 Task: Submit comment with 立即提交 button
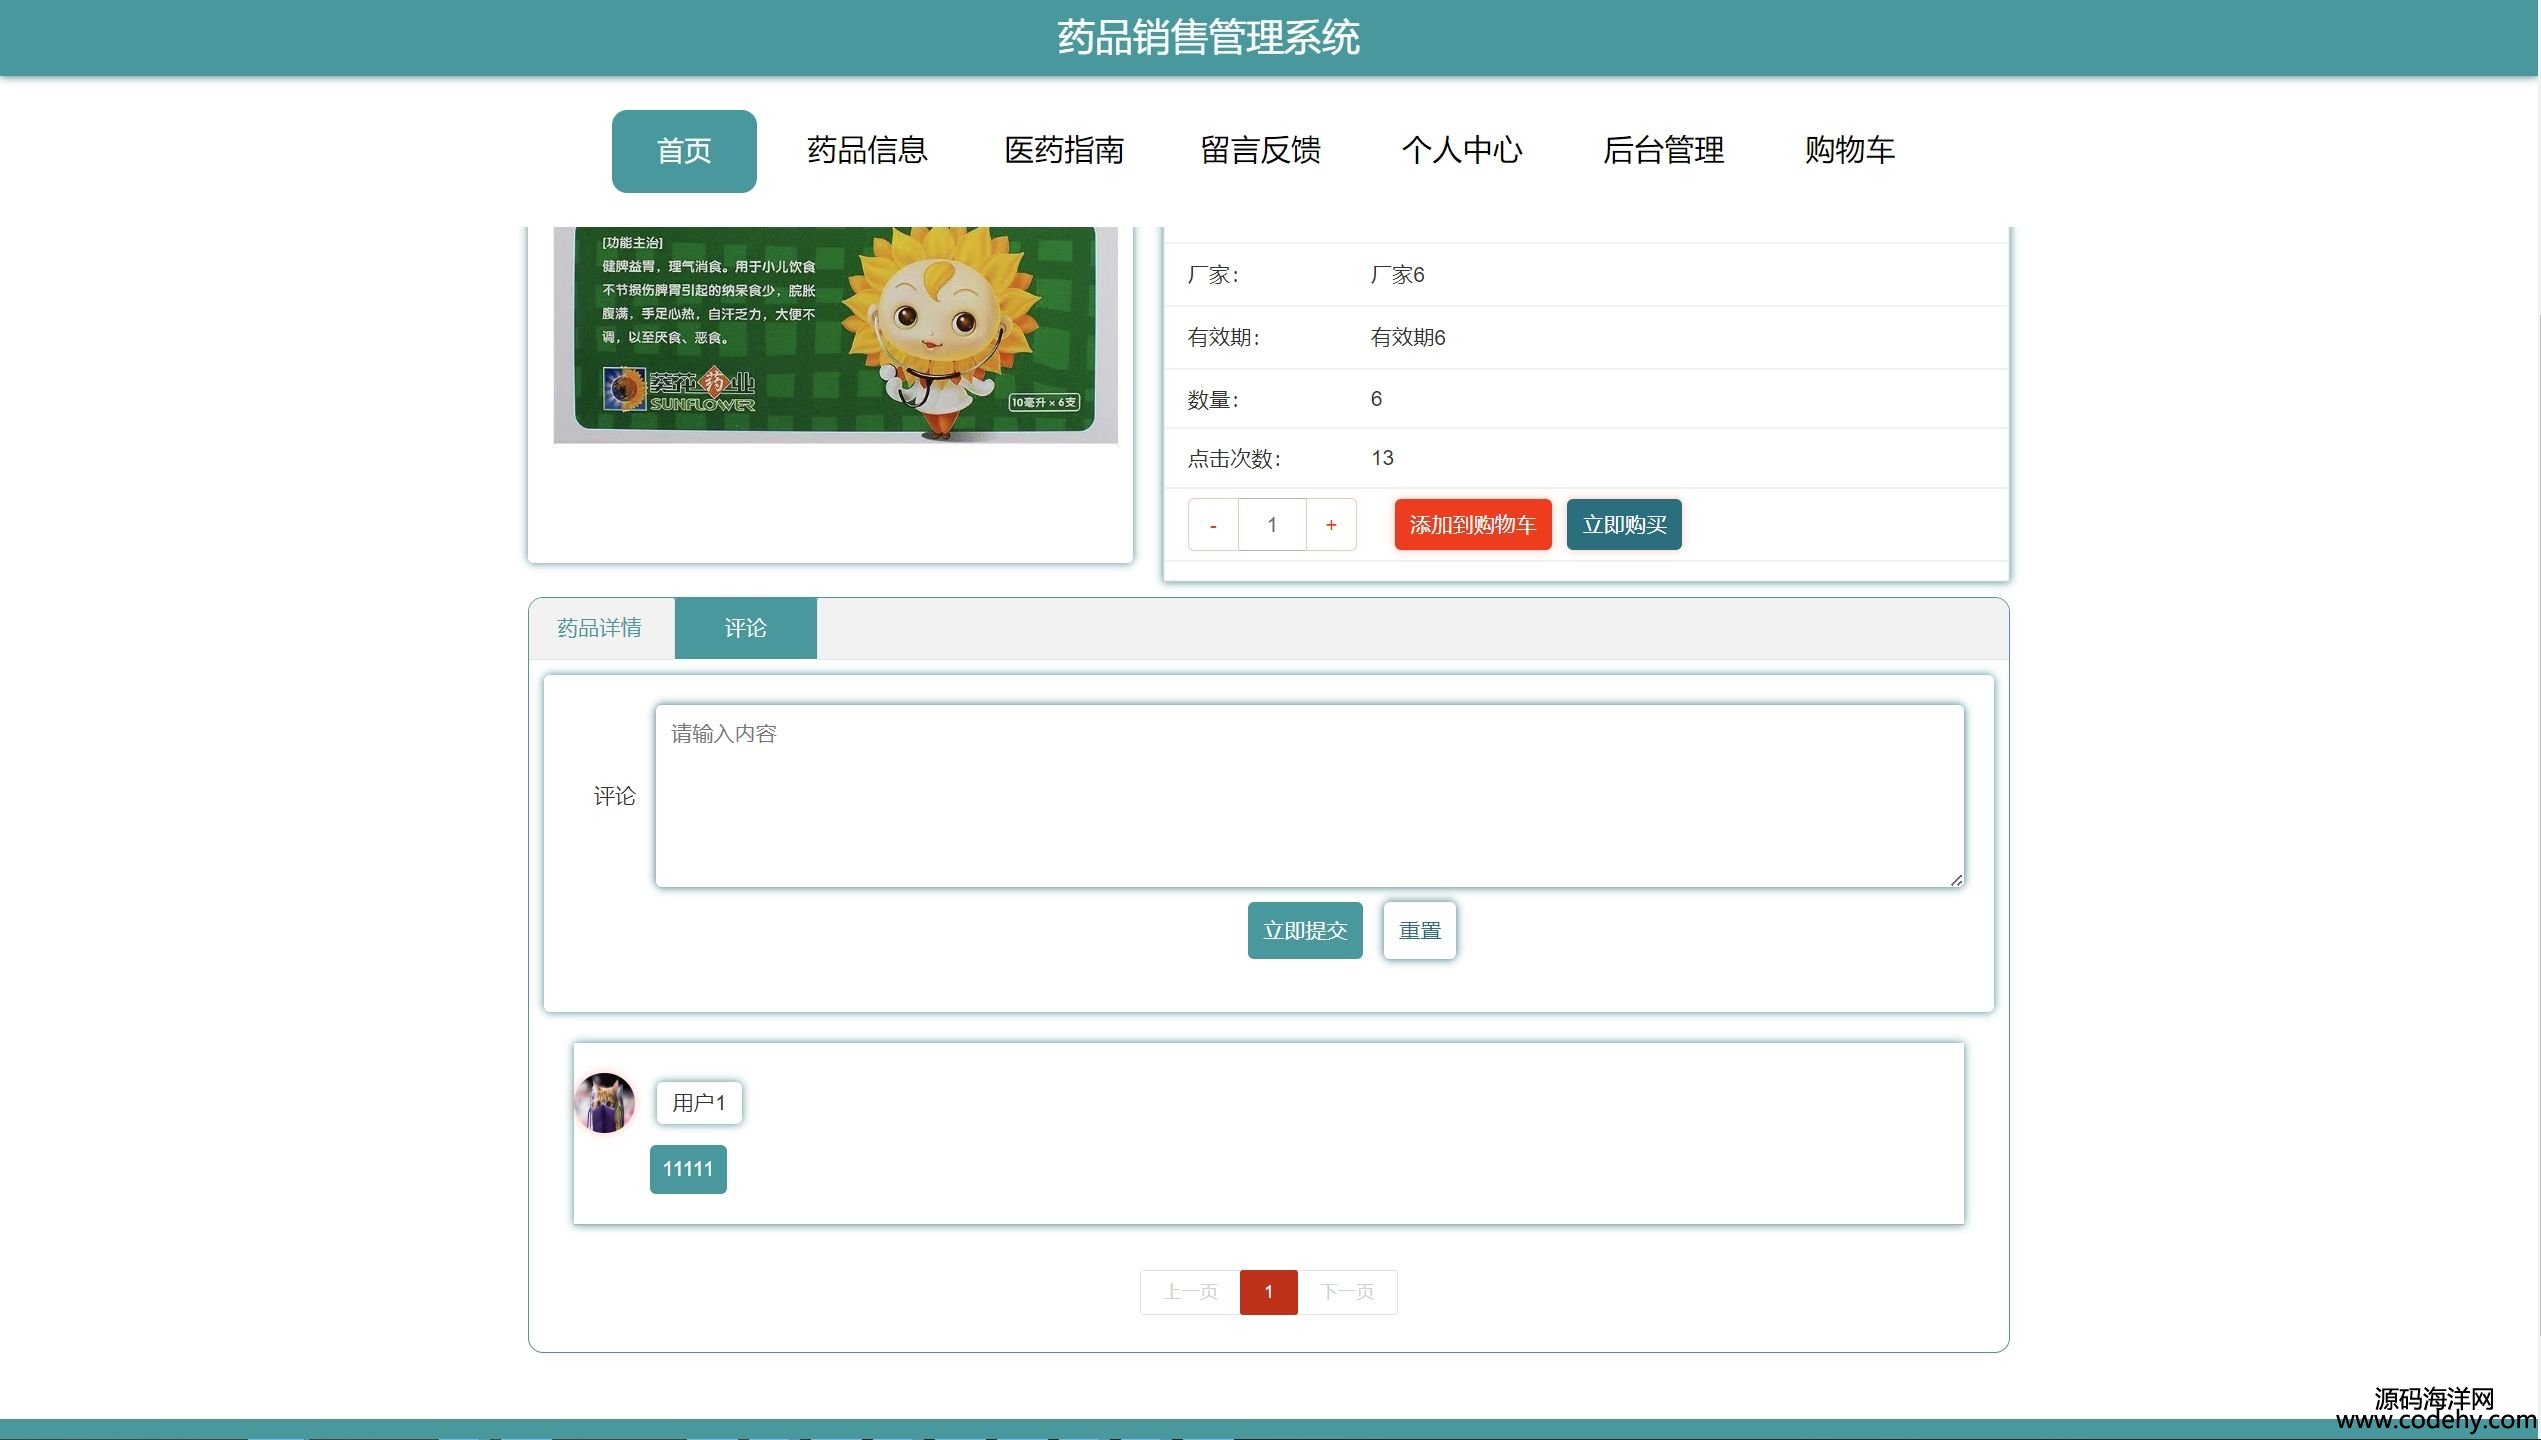pos(1305,931)
